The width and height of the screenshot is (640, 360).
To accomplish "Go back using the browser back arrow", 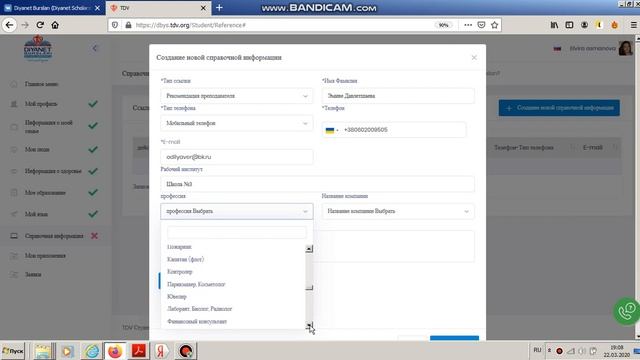I will tap(9, 25).
